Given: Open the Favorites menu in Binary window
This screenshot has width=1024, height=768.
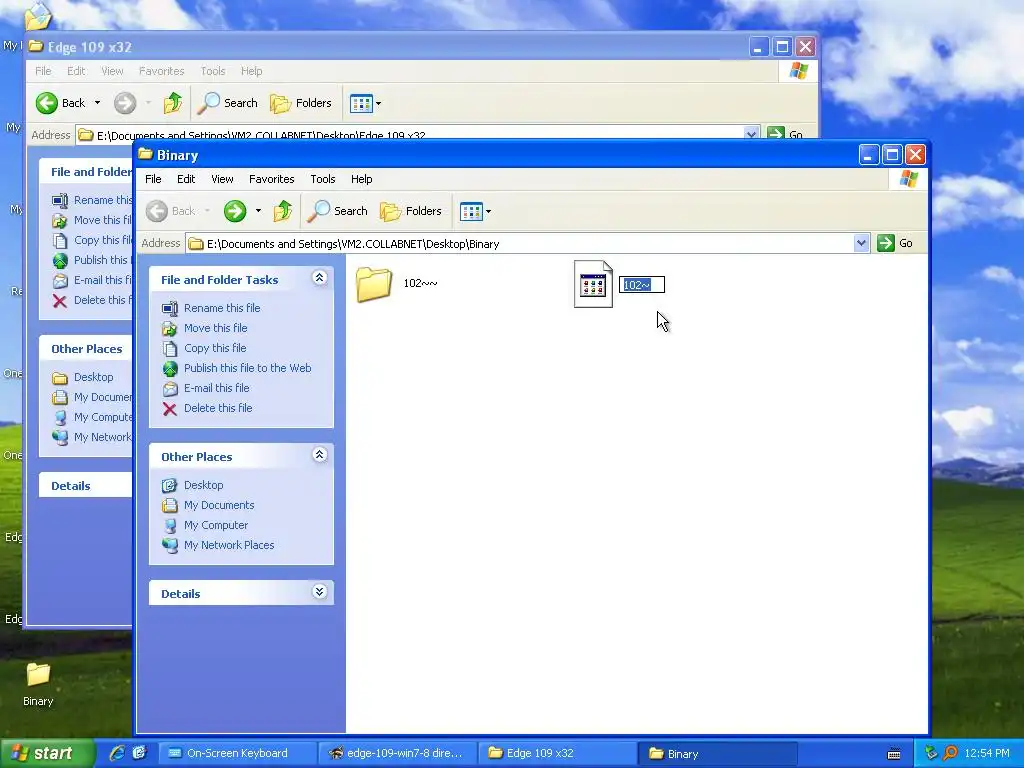Looking at the screenshot, I should 272,179.
